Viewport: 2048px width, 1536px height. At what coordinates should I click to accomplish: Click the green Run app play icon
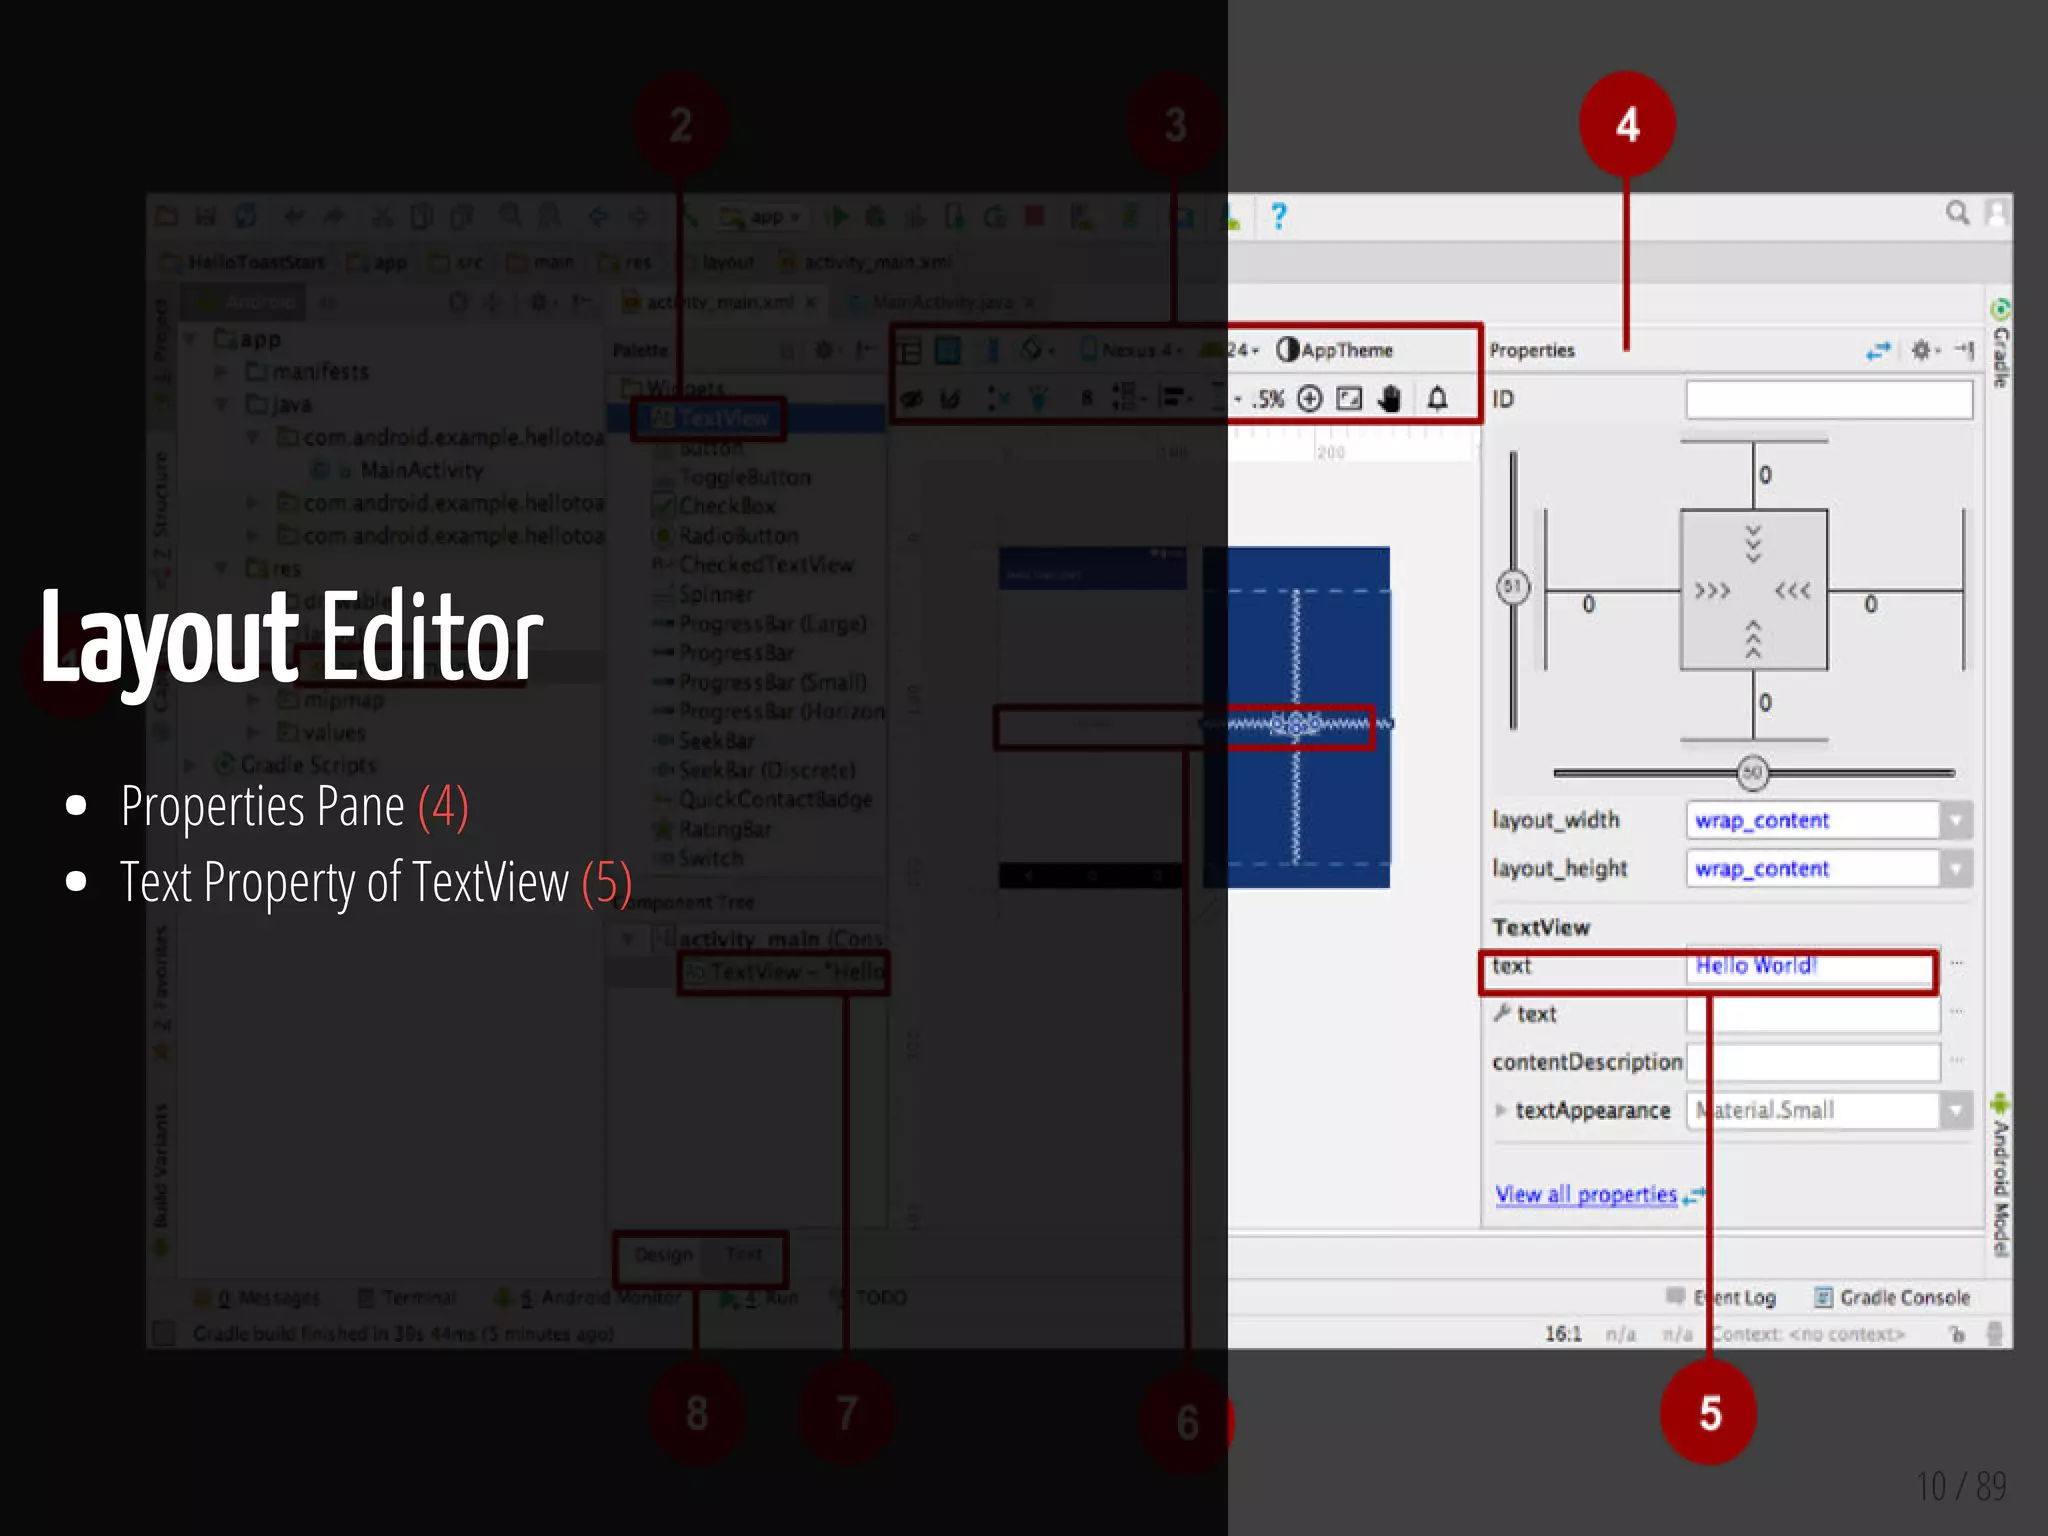838,216
